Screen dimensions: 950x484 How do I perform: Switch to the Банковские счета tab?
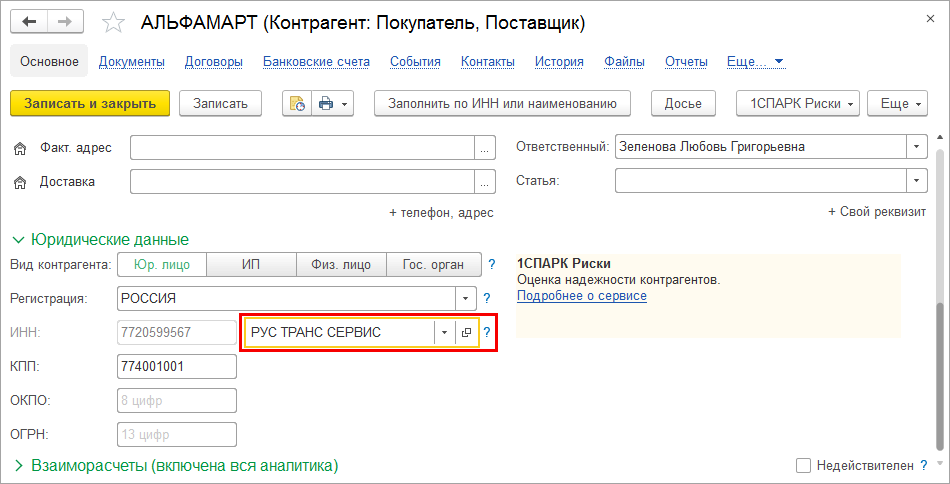tap(316, 61)
